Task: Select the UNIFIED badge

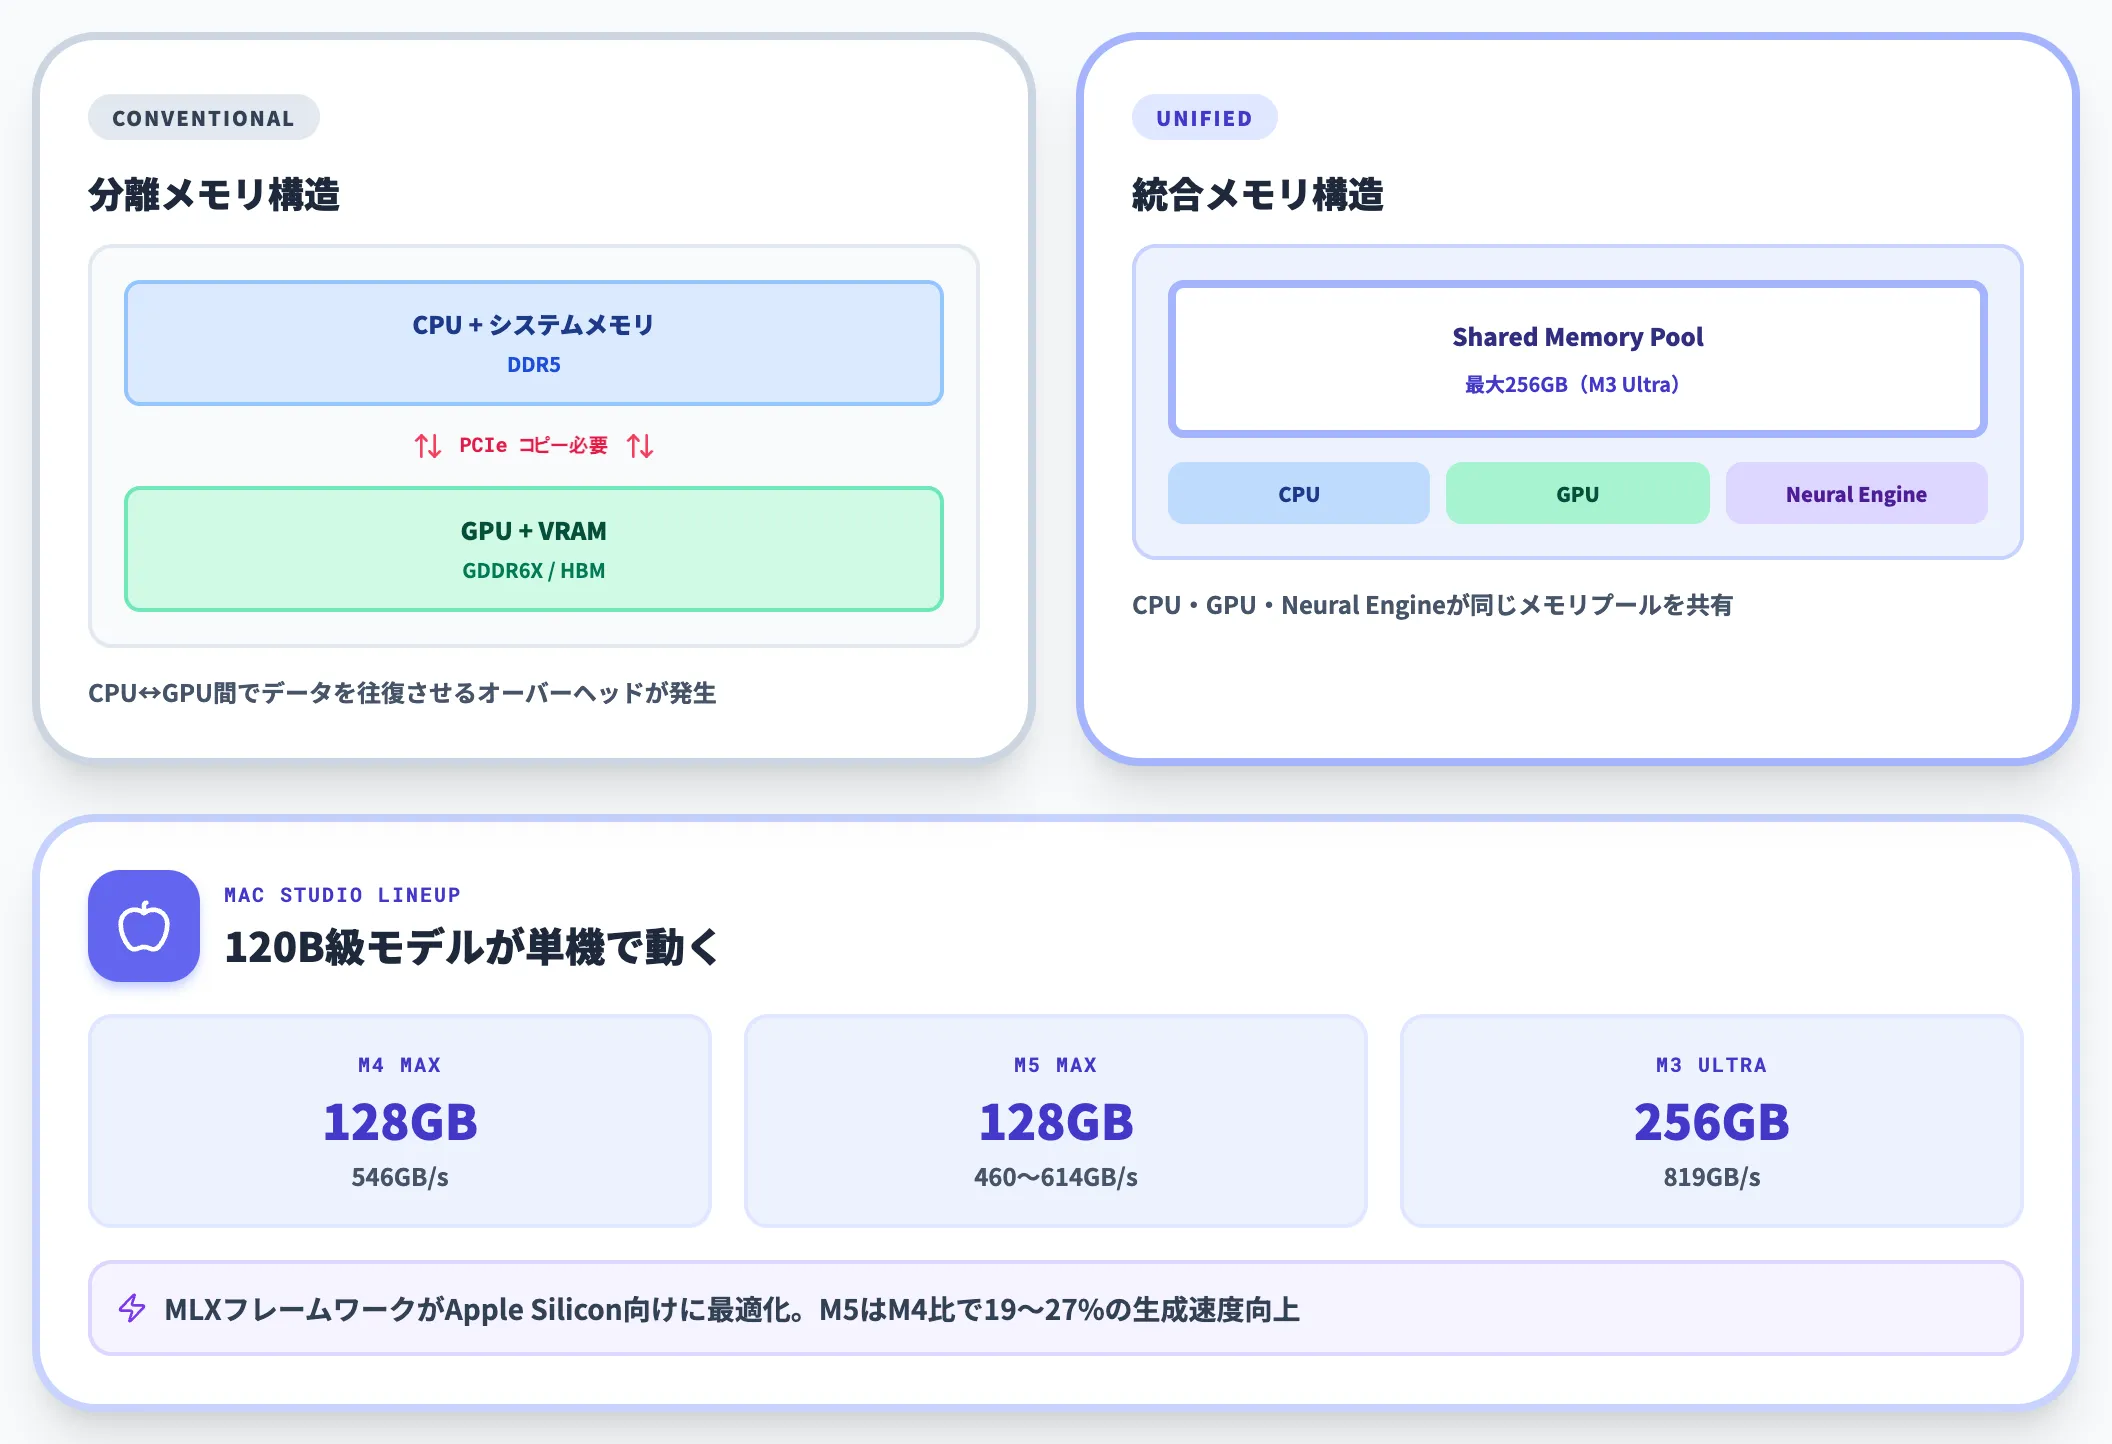Action: pyautogui.click(x=1205, y=118)
